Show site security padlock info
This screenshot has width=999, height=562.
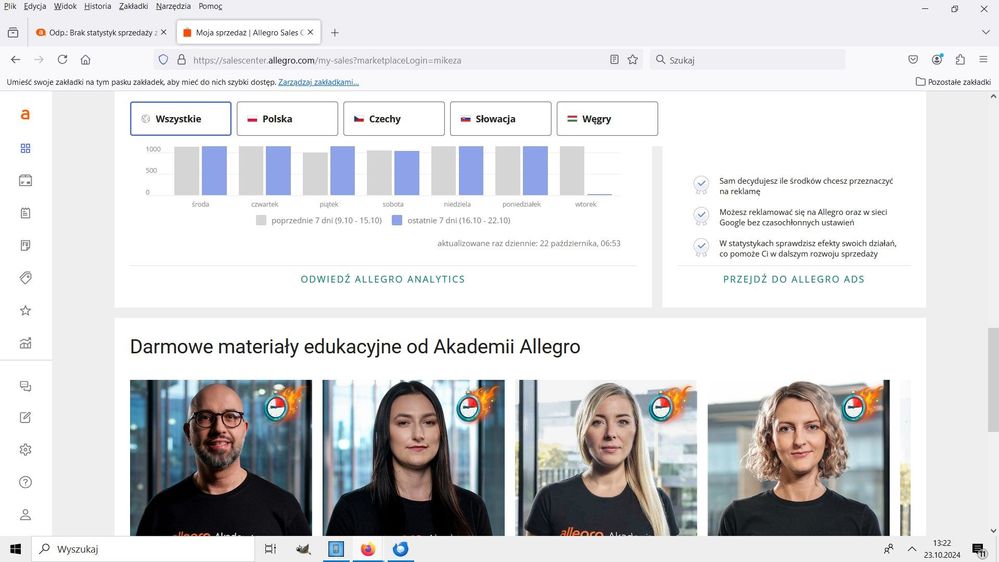(182, 60)
